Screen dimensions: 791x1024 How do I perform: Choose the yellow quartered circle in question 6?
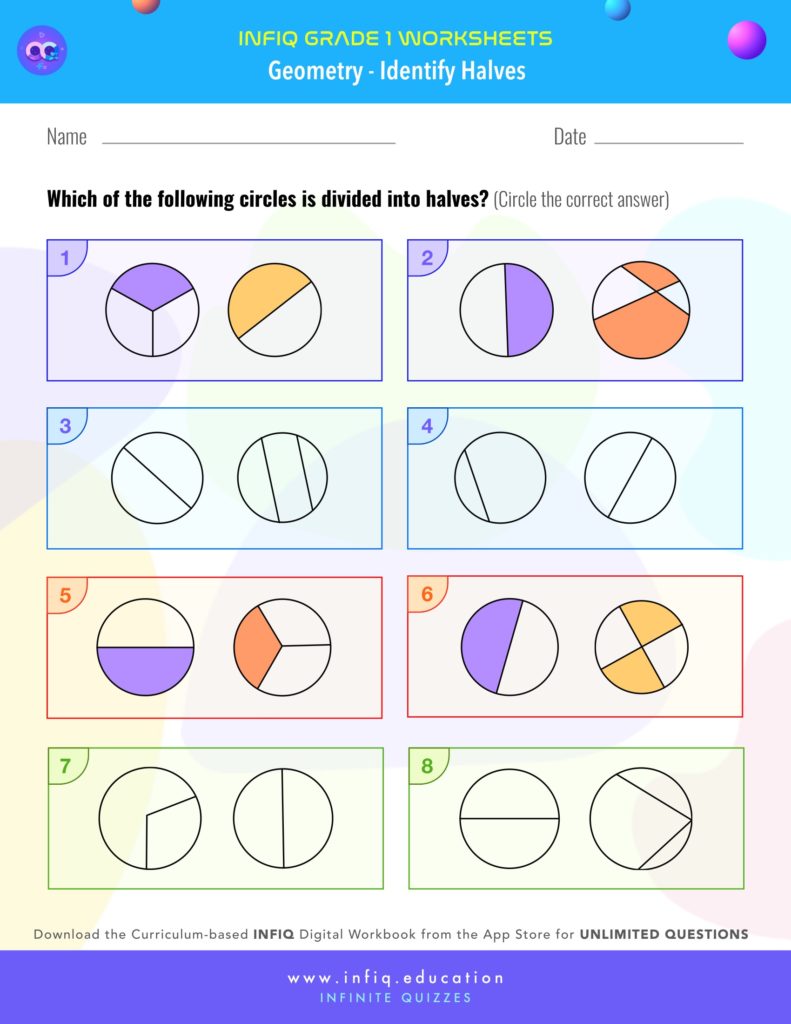tap(641, 647)
